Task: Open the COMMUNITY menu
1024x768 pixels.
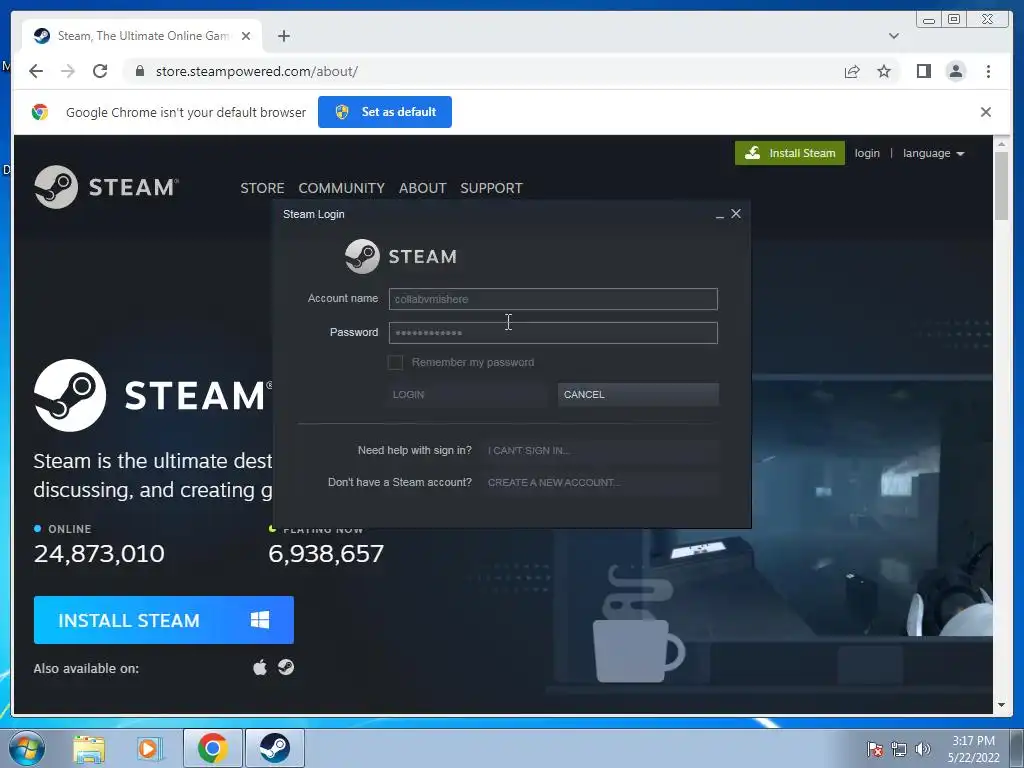Action: tap(341, 188)
